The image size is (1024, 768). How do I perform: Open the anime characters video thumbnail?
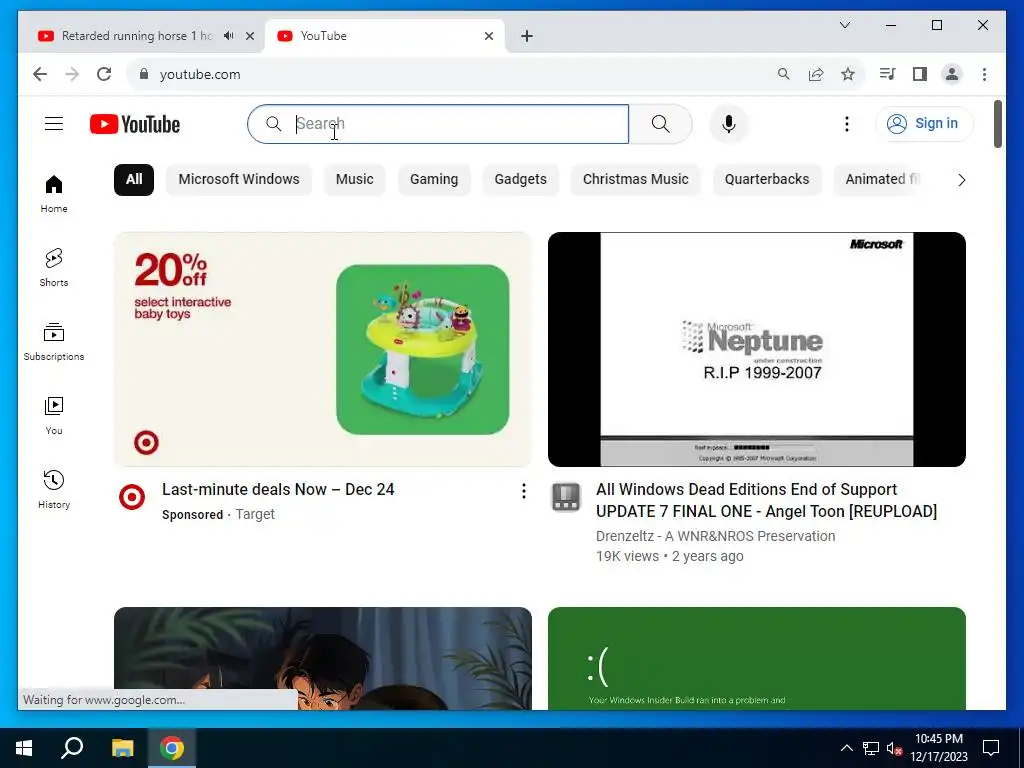(x=323, y=658)
